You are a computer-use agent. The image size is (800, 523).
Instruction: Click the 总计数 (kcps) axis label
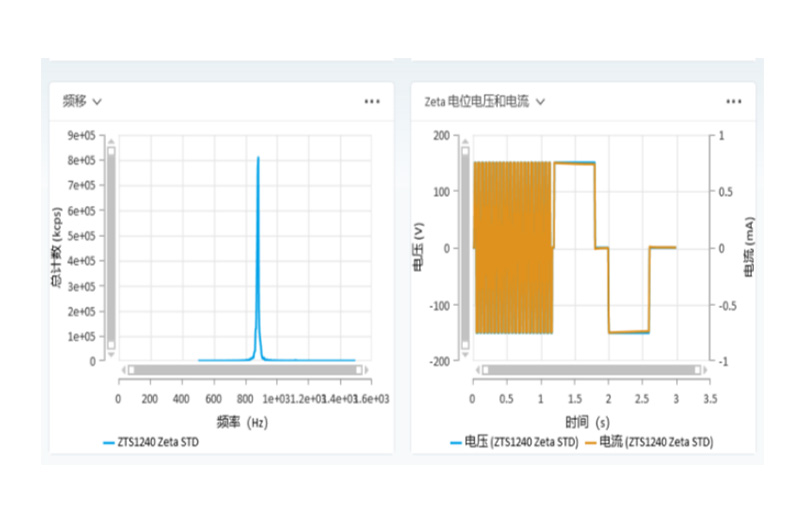pos(56,247)
